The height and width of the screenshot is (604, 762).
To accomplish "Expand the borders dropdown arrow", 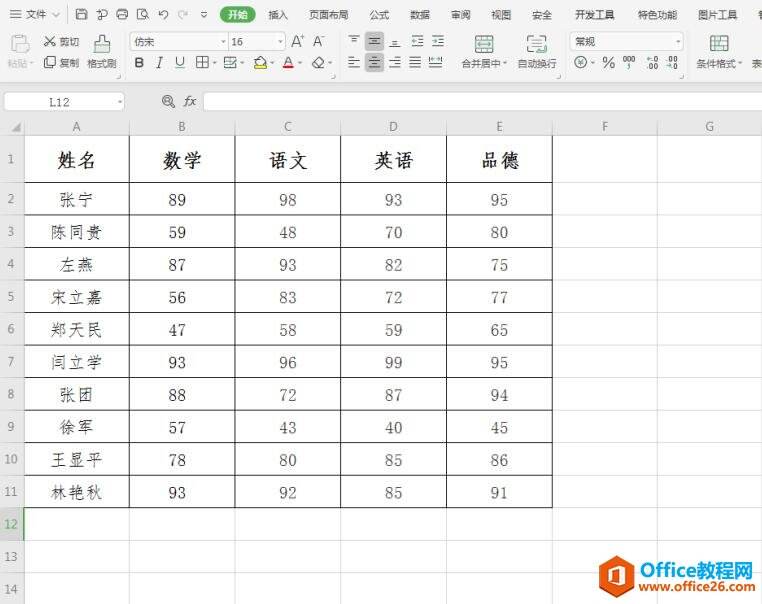I will (x=214, y=63).
